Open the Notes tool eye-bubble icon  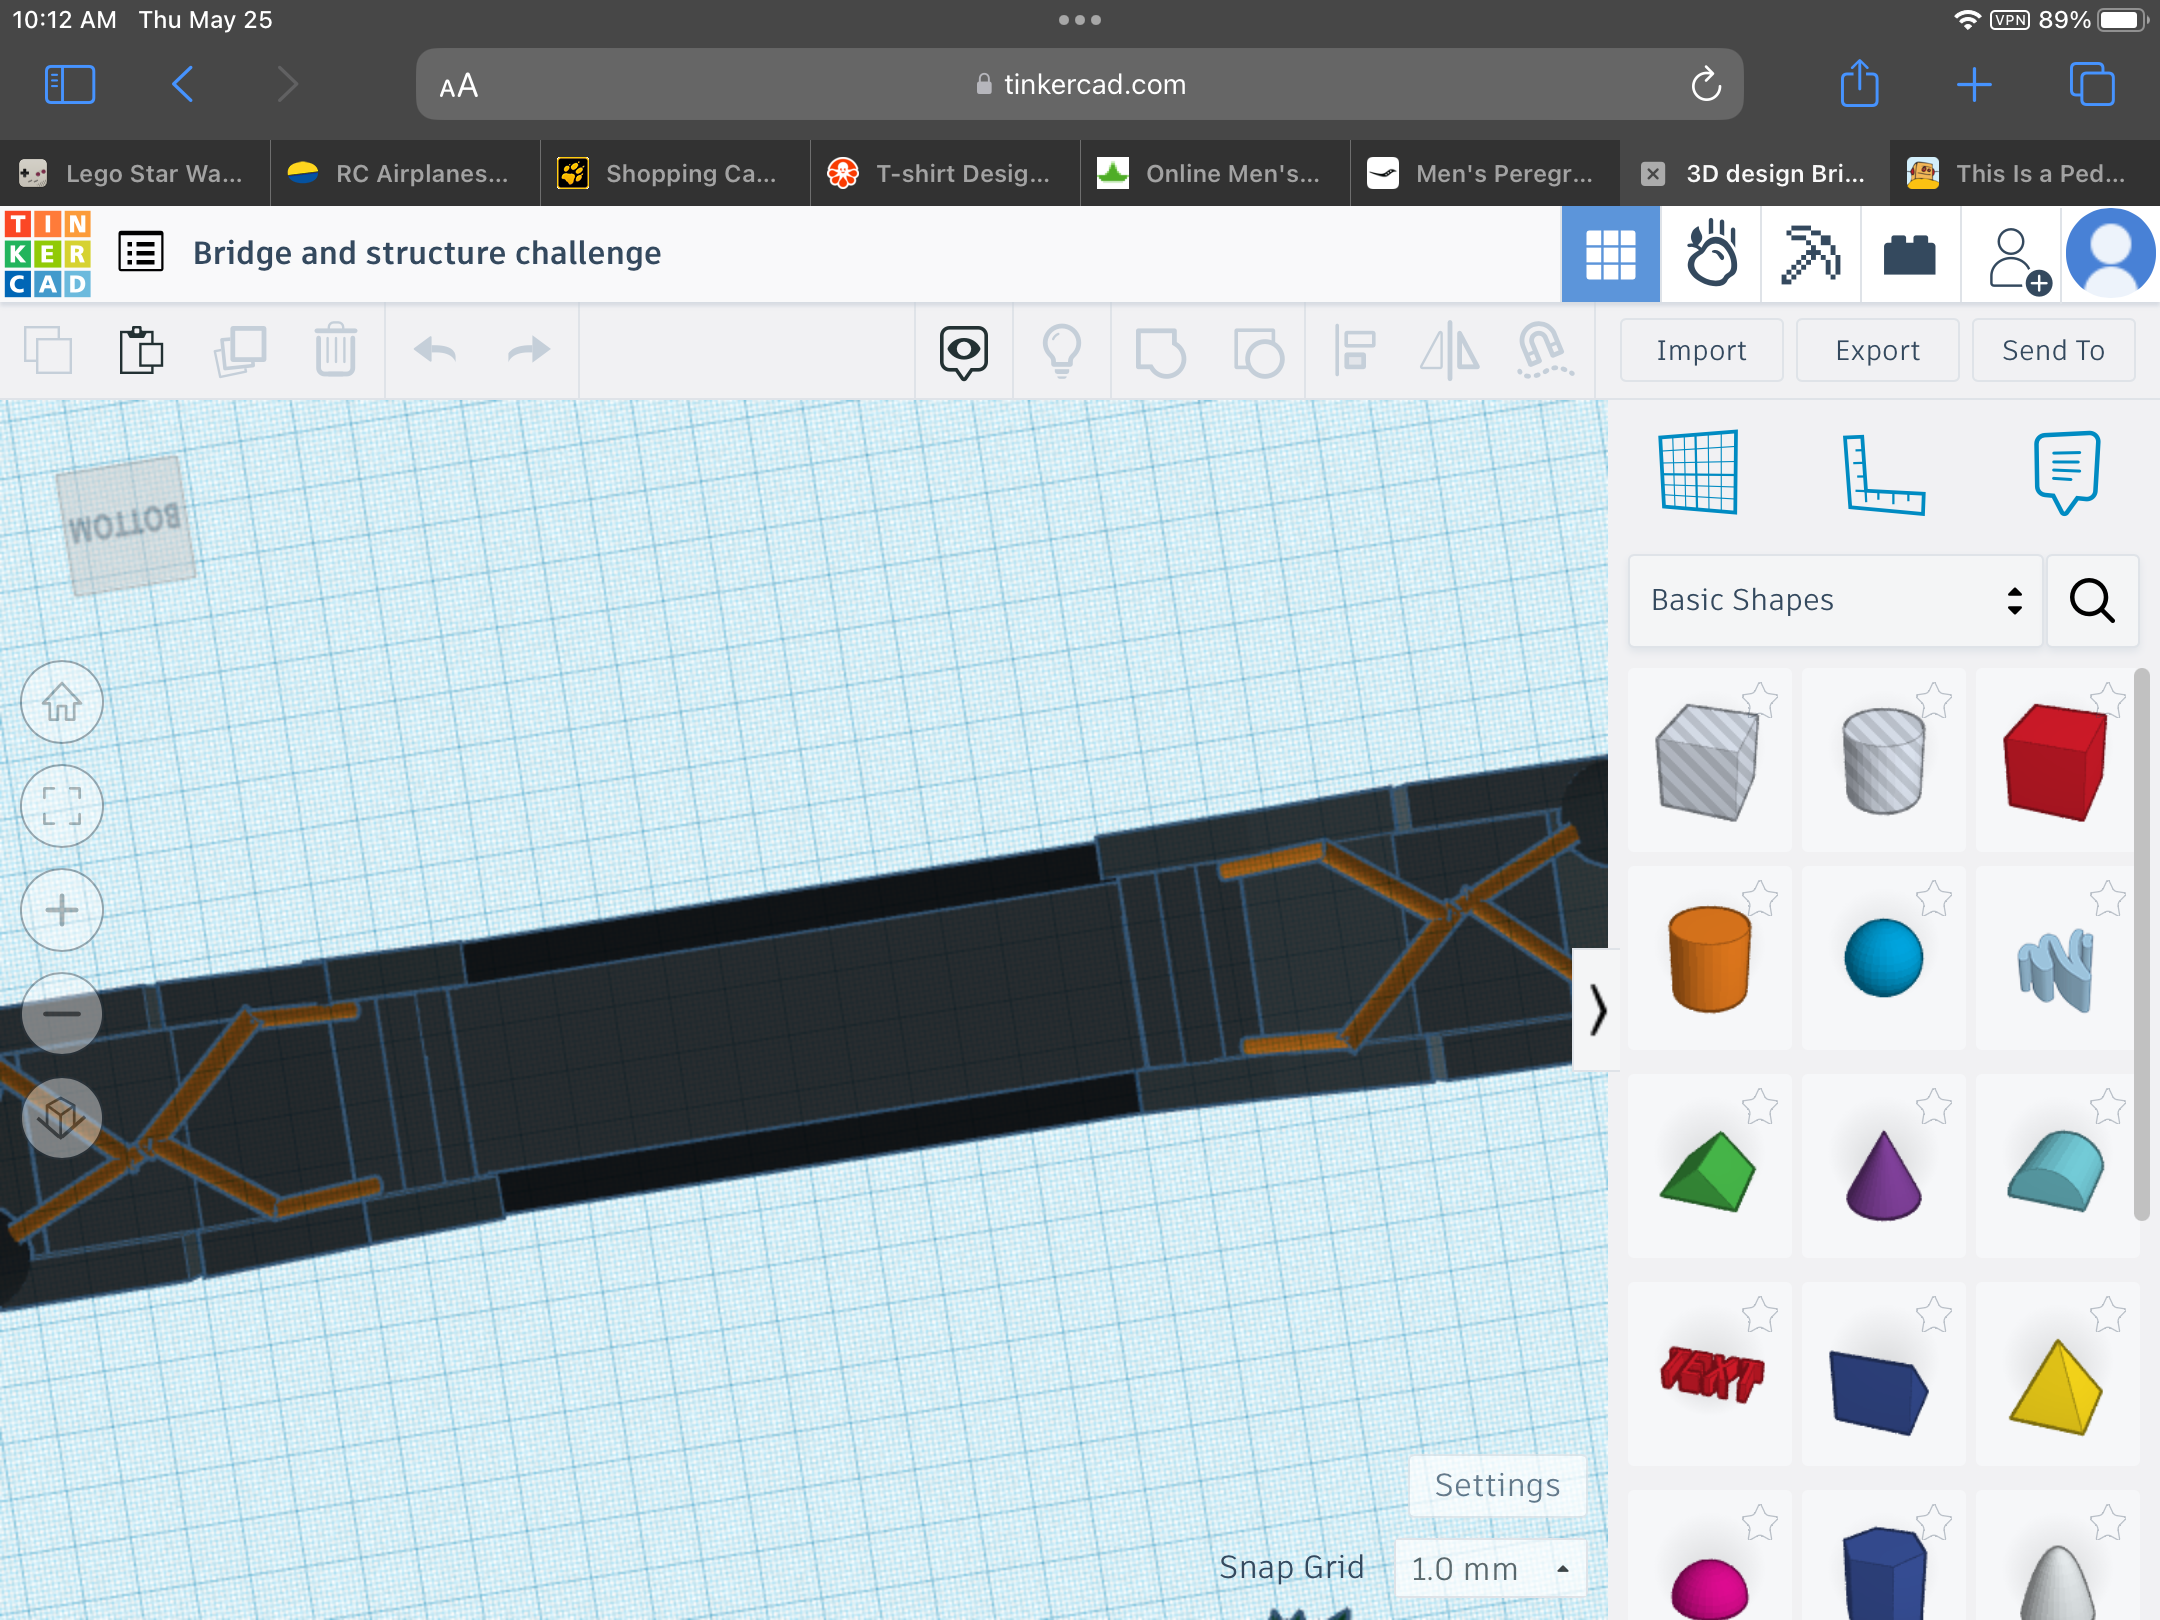(964, 352)
